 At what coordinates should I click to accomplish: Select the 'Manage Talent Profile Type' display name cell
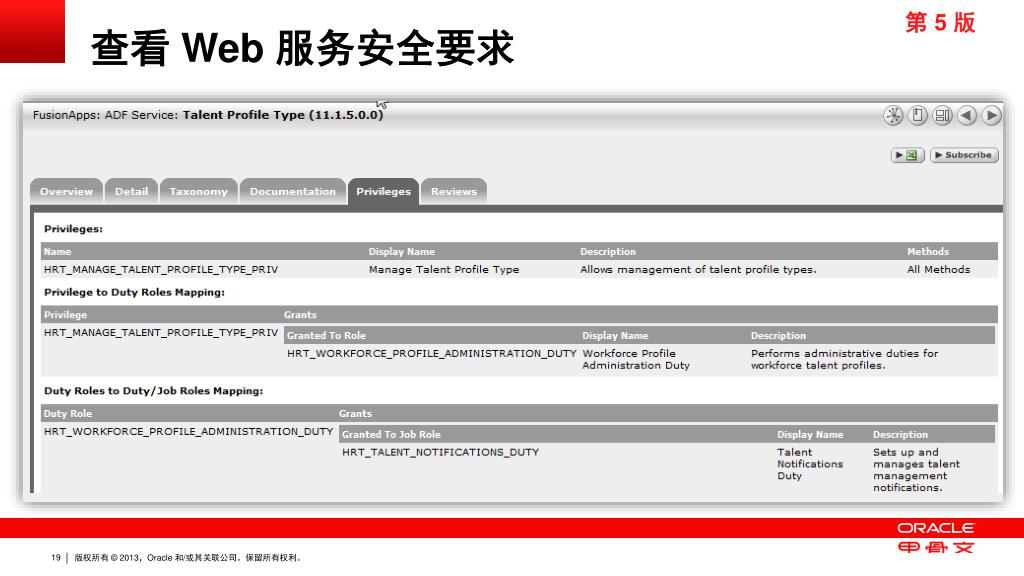(x=444, y=269)
